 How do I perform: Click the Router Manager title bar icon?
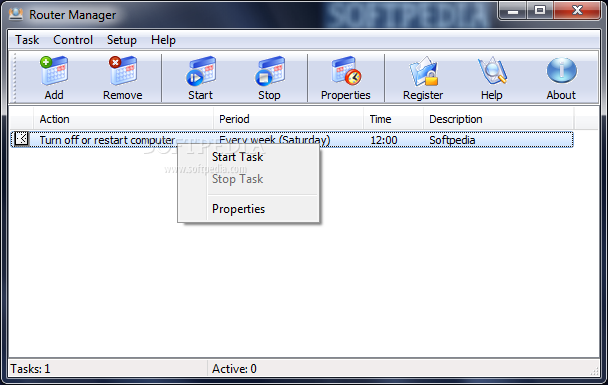[16, 14]
